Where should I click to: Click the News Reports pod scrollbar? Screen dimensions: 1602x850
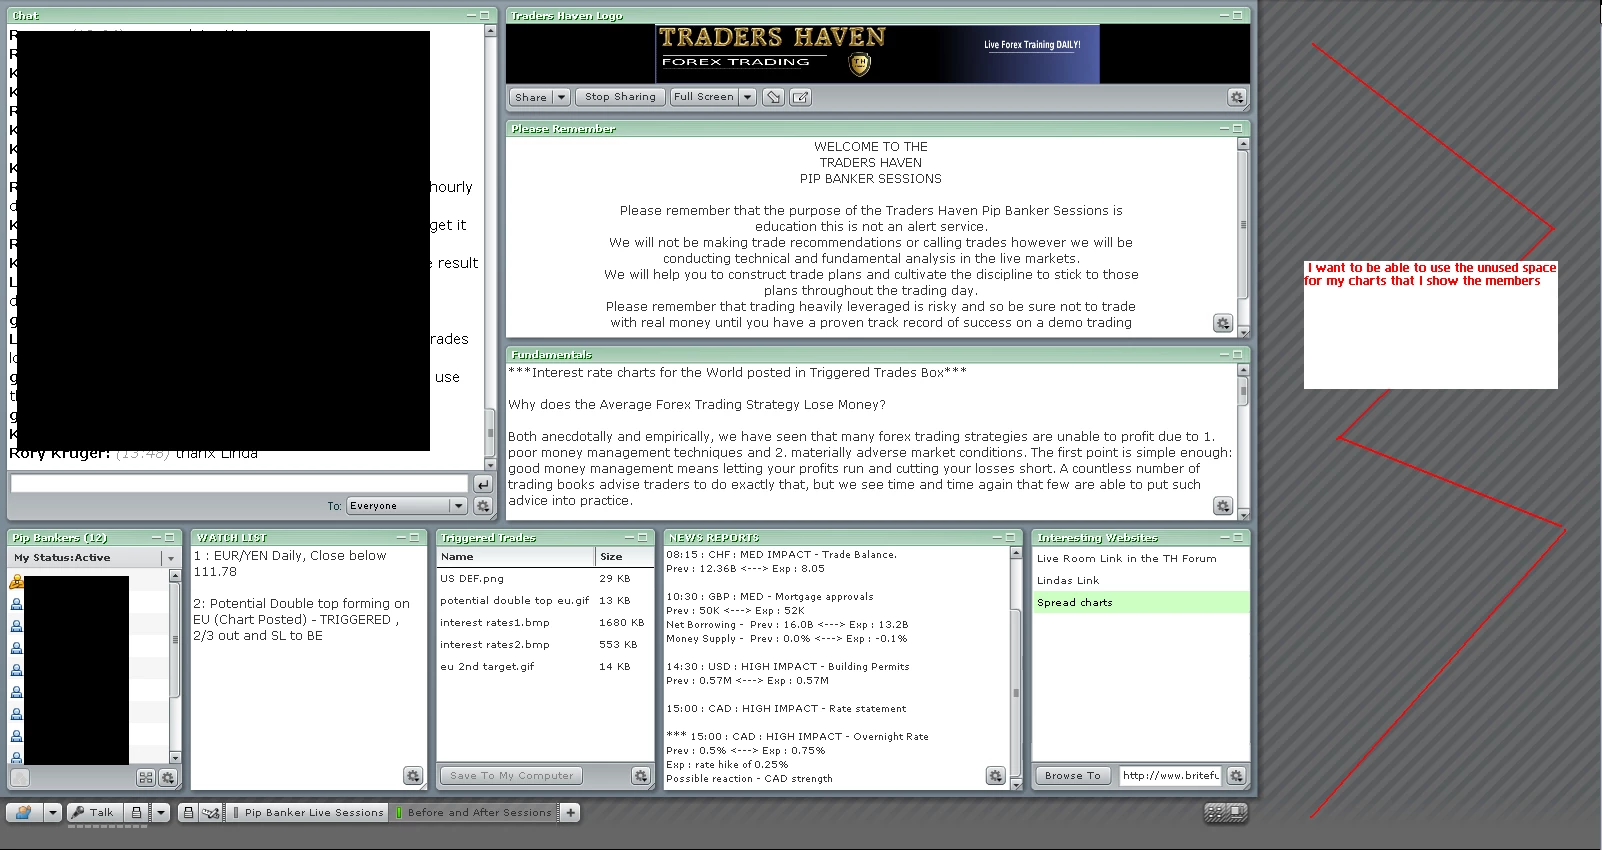point(1016,668)
